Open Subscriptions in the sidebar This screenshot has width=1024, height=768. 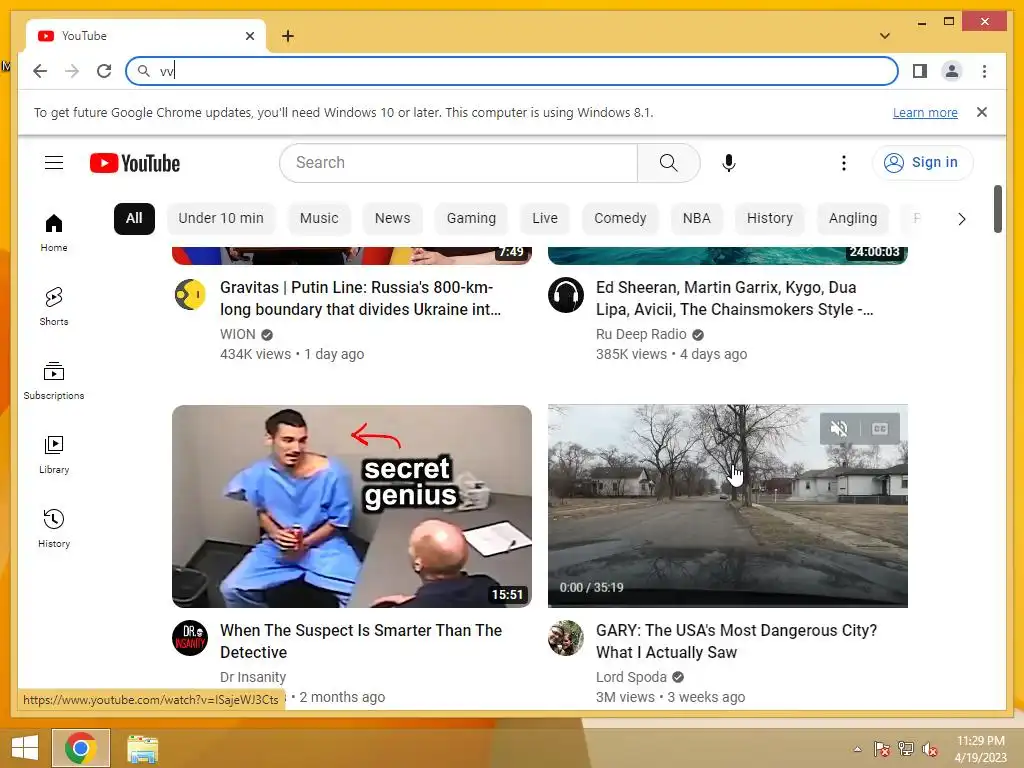(54, 381)
